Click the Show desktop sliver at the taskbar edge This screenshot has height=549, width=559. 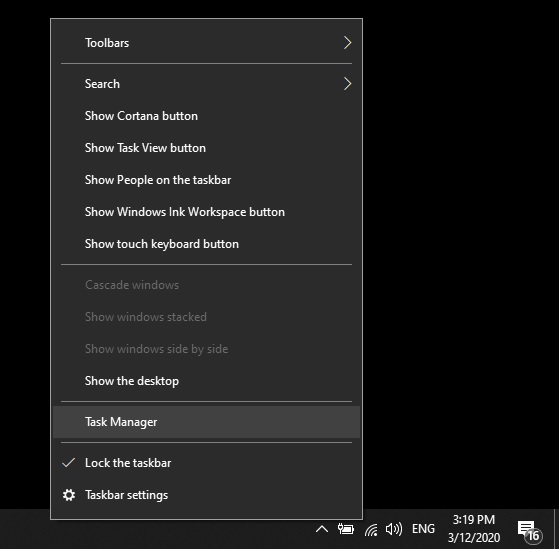(x=556, y=529)
